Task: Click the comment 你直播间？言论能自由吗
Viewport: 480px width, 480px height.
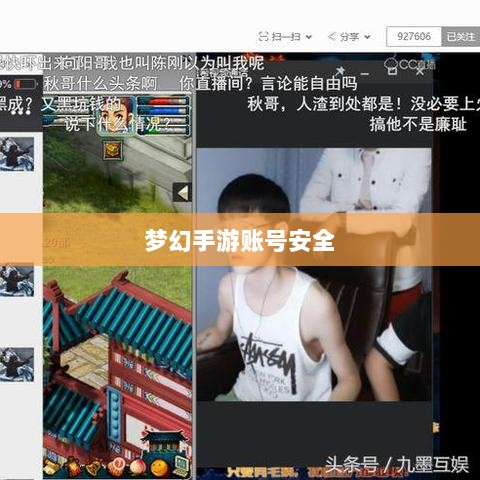Action: pyautogui.click(x=268, y=83)
